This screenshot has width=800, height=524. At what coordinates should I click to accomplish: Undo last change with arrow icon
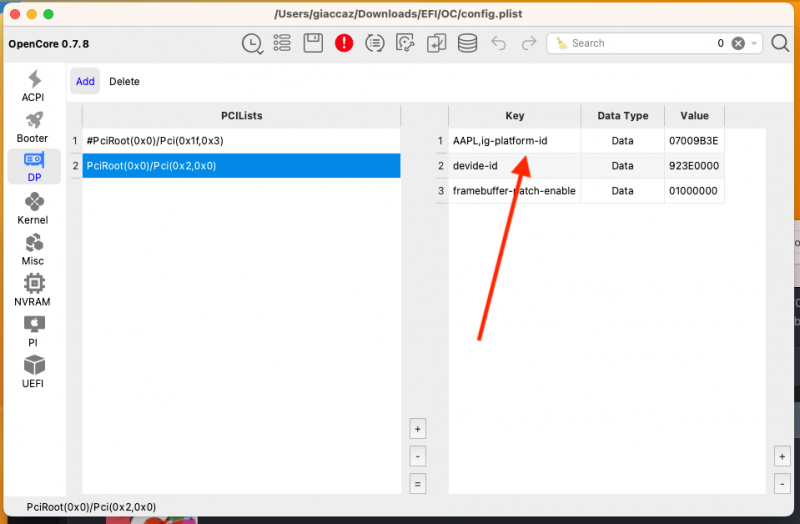pos(498,43)
